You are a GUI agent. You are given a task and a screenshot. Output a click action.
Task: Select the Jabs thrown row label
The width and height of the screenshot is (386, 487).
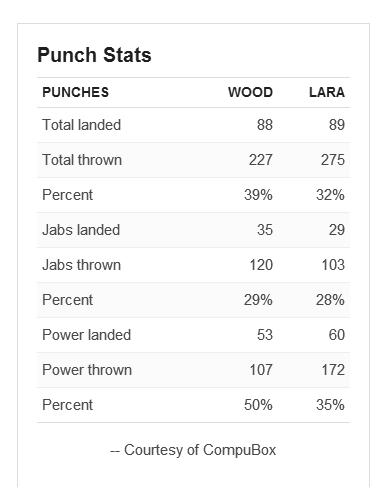(x=81, y=265)
